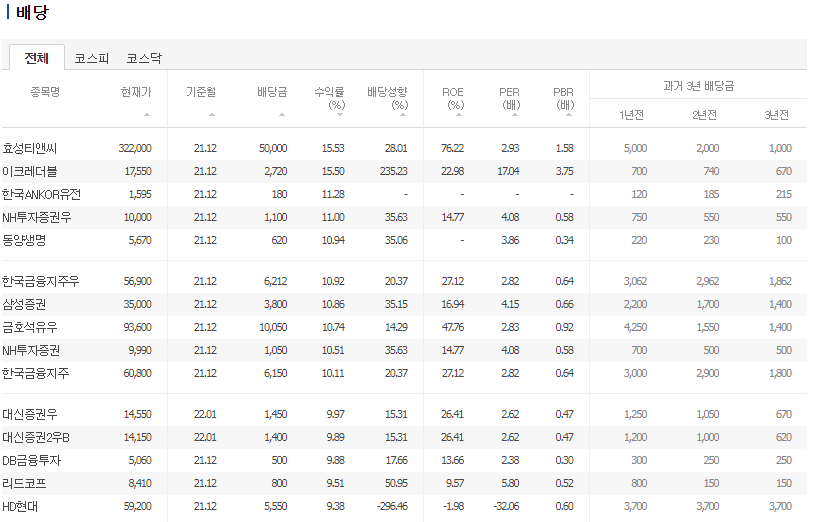Click the 3년전 sub-header
Screen dimensions: 817x522
click(776, 115)
